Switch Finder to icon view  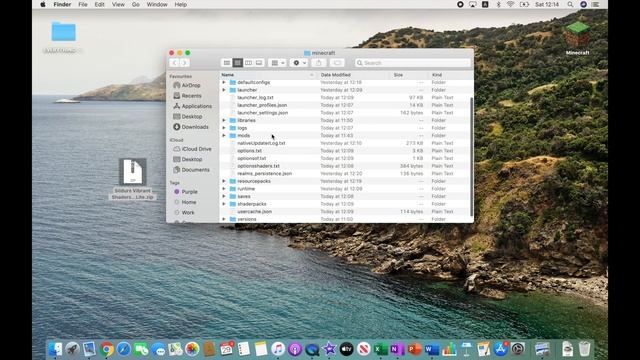(227, 63)
